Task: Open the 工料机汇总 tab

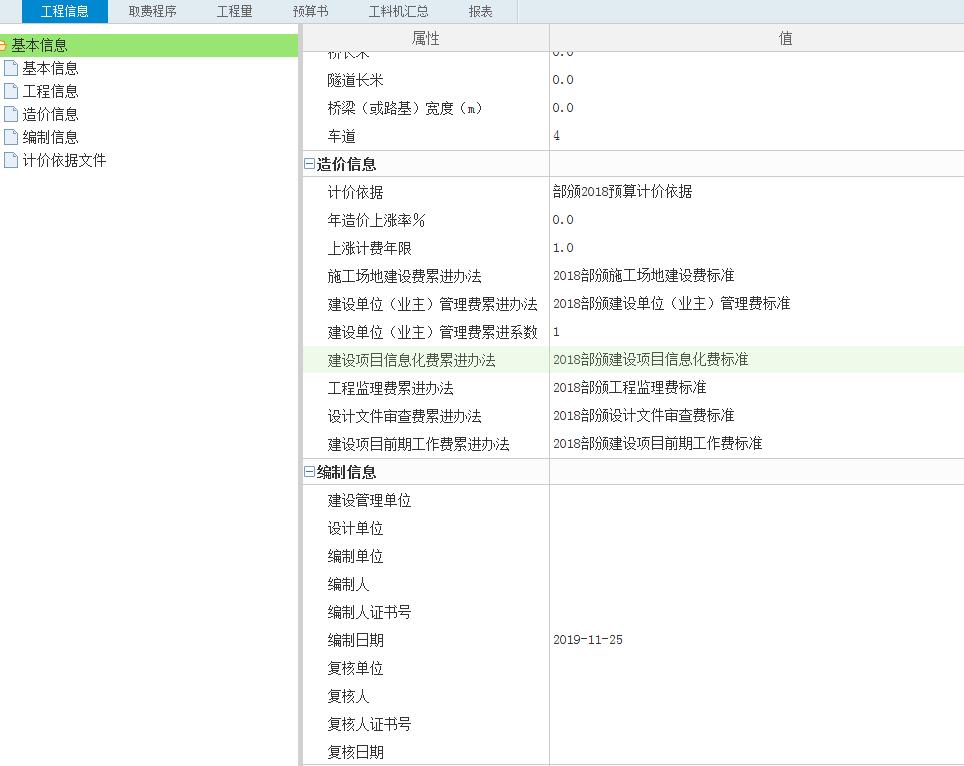Action: (x=400, y=11)
